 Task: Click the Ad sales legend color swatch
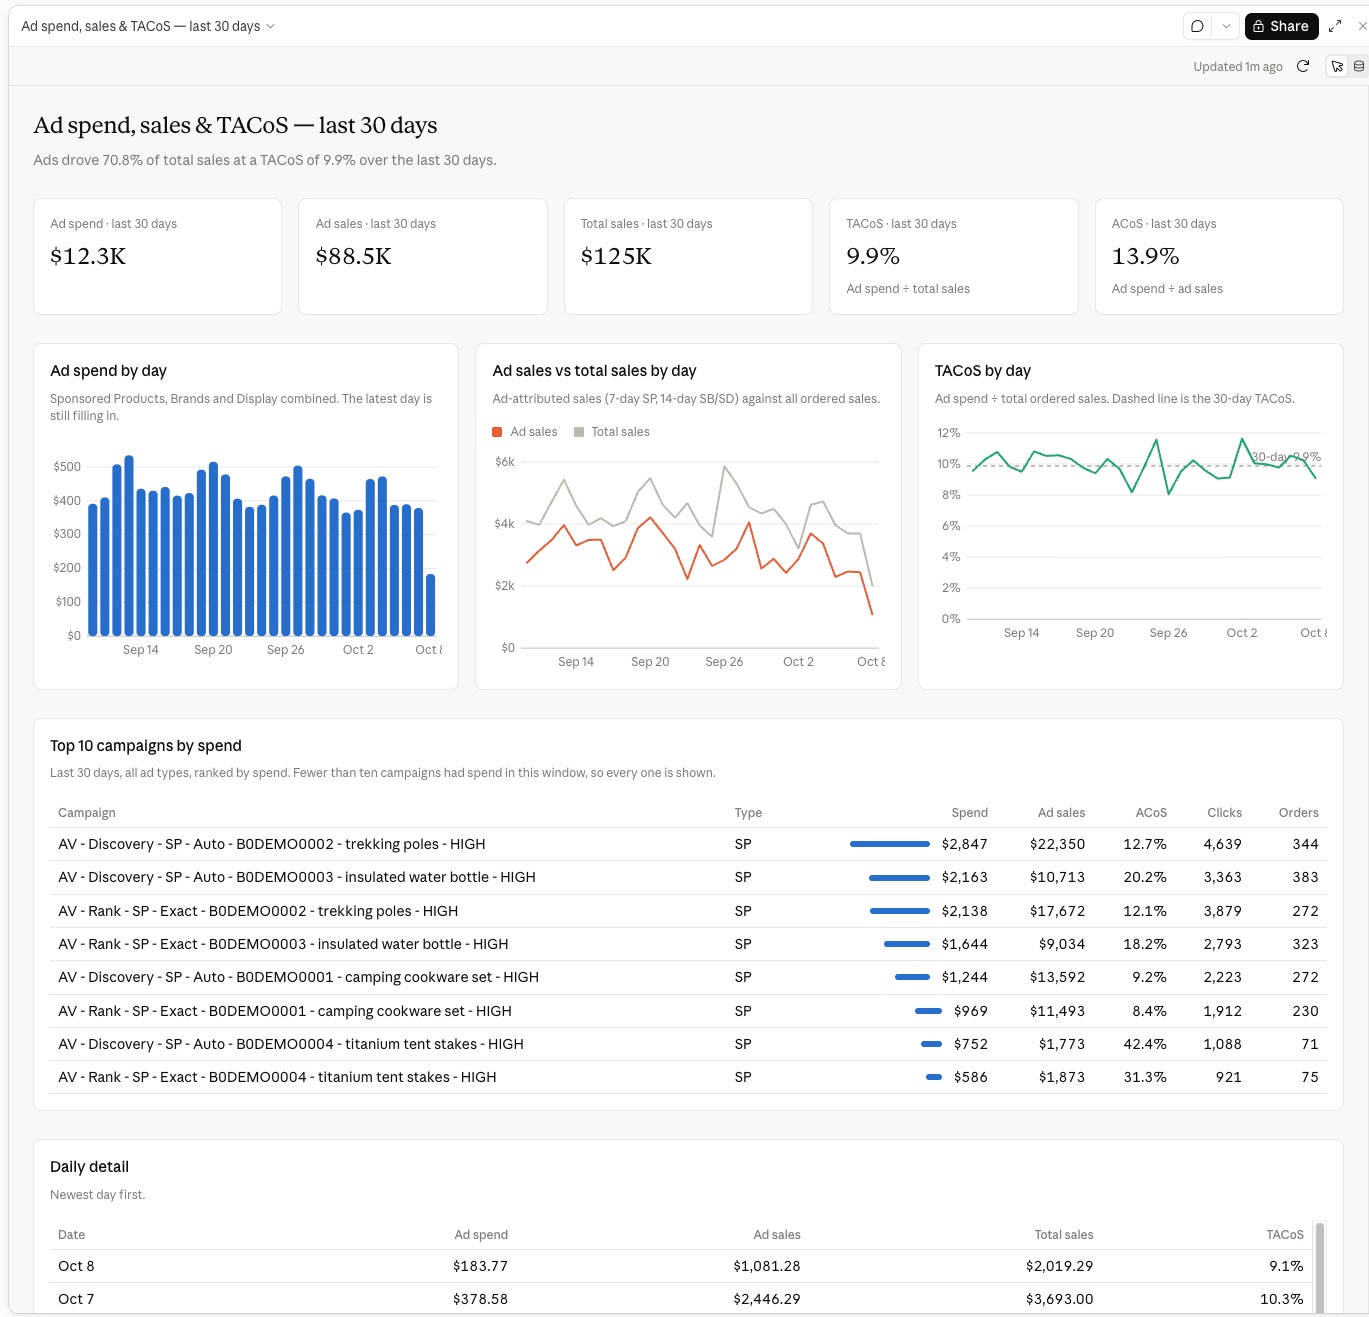point(497,432)
